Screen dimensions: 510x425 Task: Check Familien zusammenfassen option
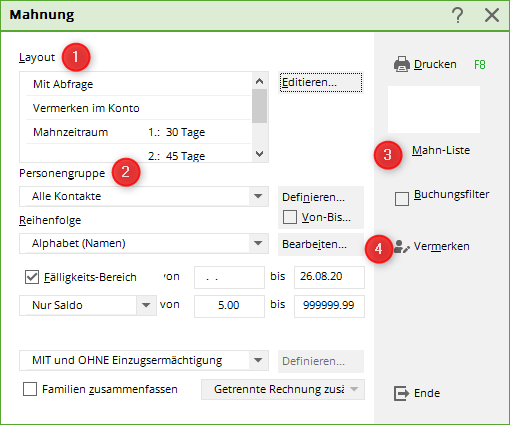pyautogui.click(x=30, y=389)
